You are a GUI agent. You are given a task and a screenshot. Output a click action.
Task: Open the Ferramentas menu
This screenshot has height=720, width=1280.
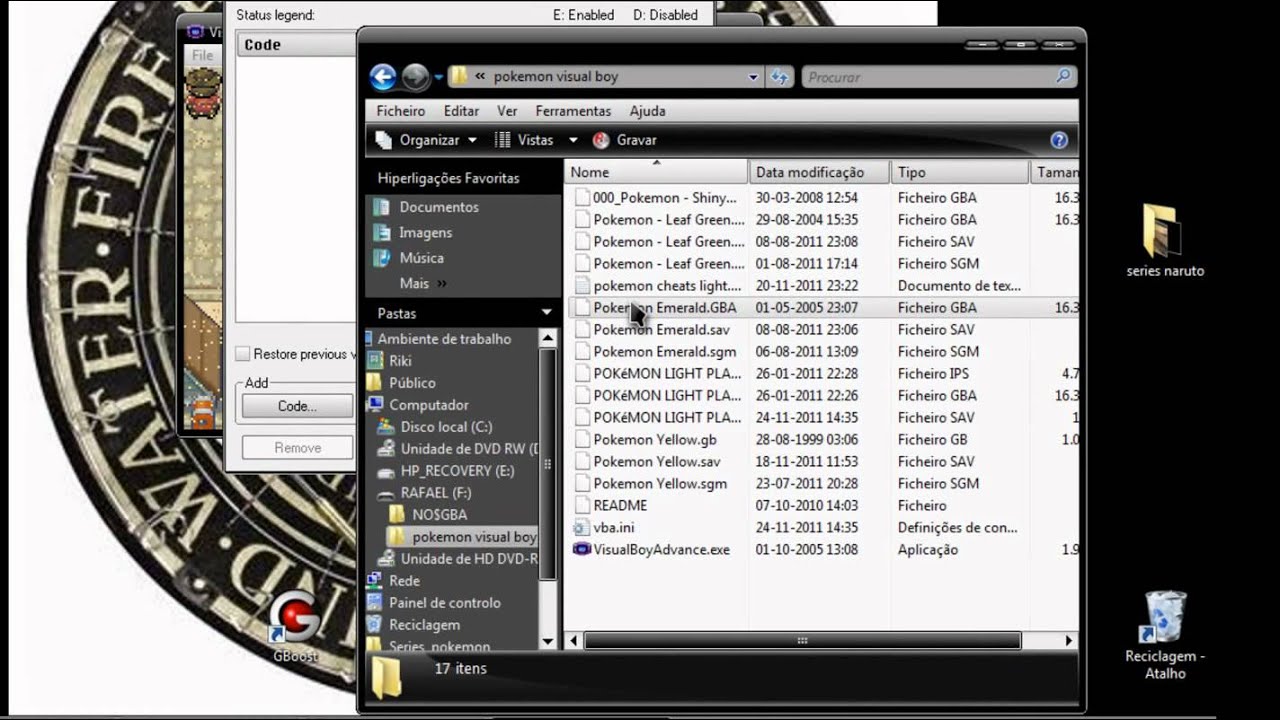pos(573,111)
